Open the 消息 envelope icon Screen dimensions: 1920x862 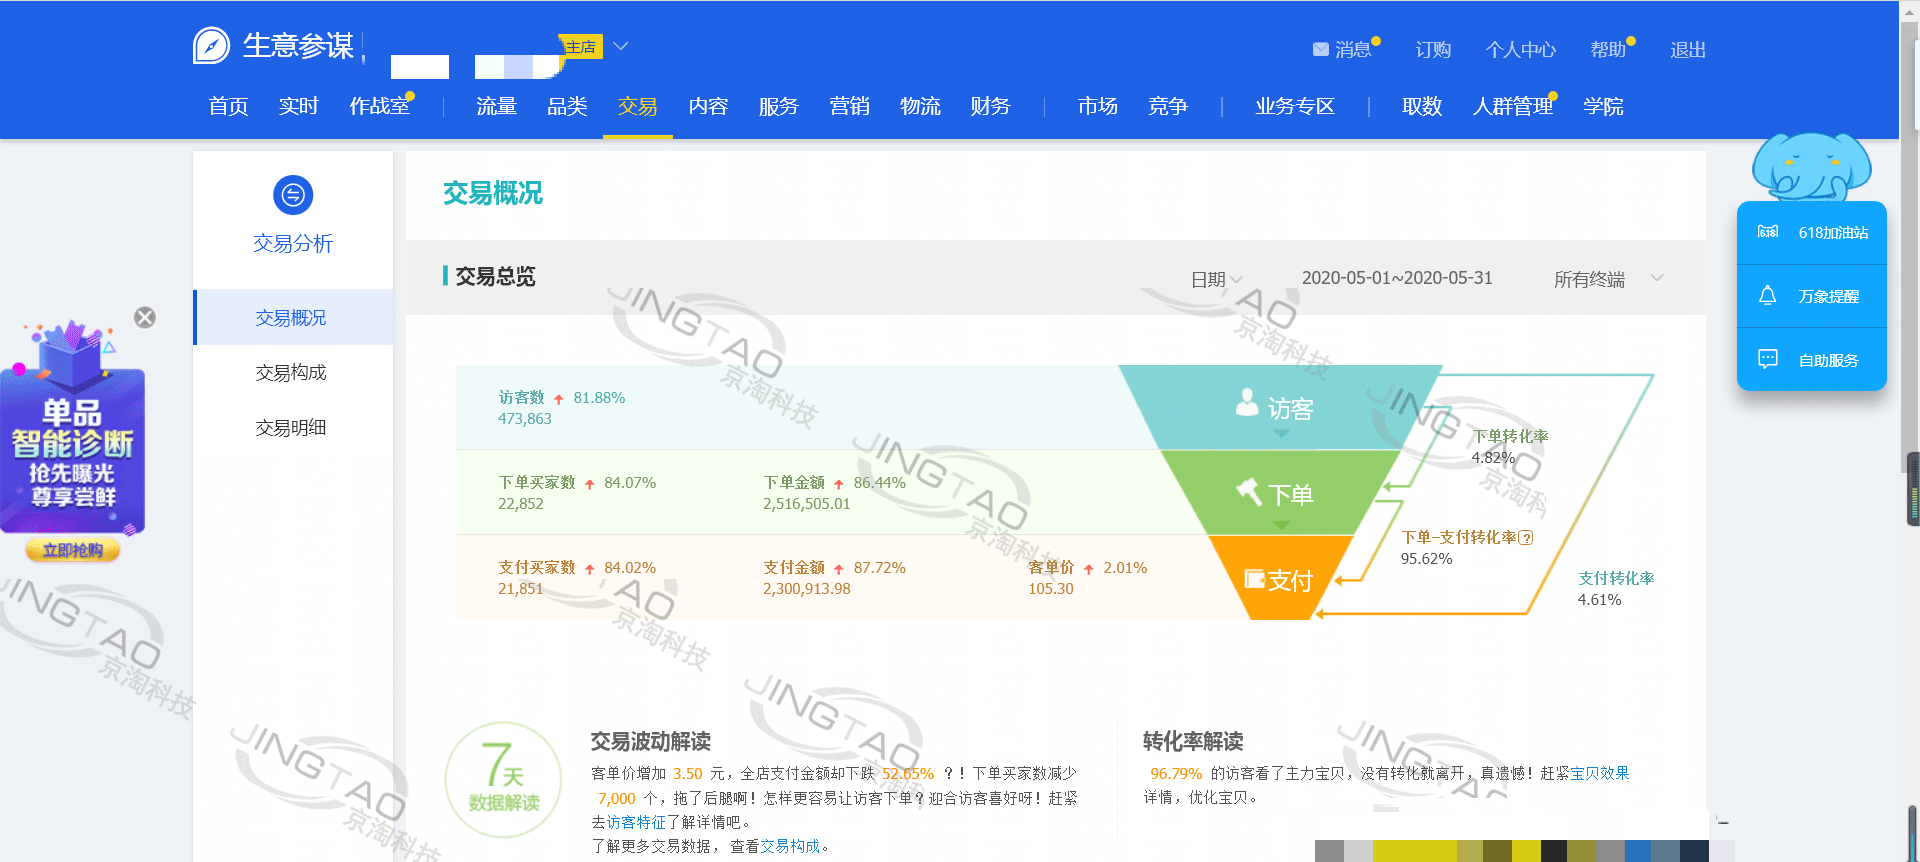(x=1321, y=49)
